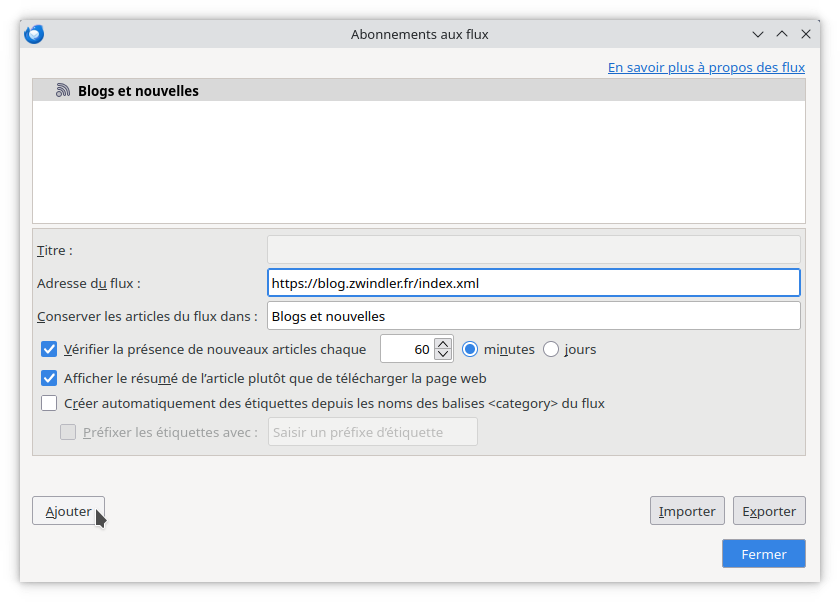Open Conserver les articles du flux dans selector
Screen dimensions: 840x602
click(x=533, y=316)
